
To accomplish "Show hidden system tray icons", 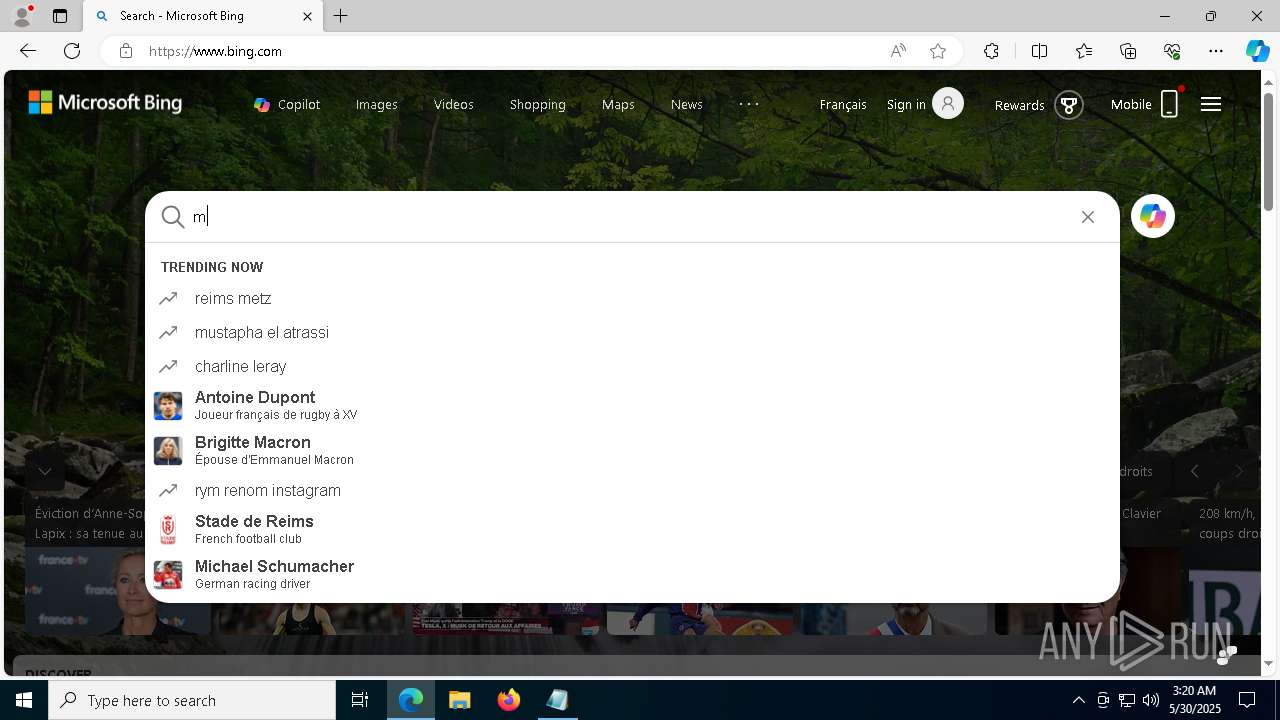I will 1078,700.
